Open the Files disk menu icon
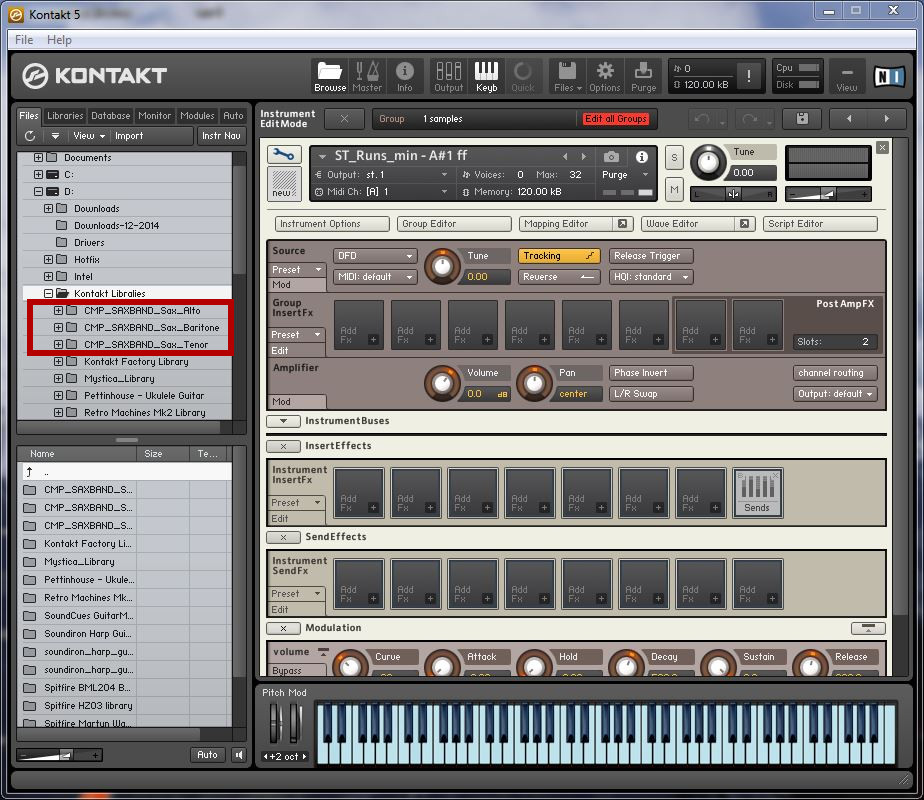Screen dimensions: 924x800 [x=567, y=77]
